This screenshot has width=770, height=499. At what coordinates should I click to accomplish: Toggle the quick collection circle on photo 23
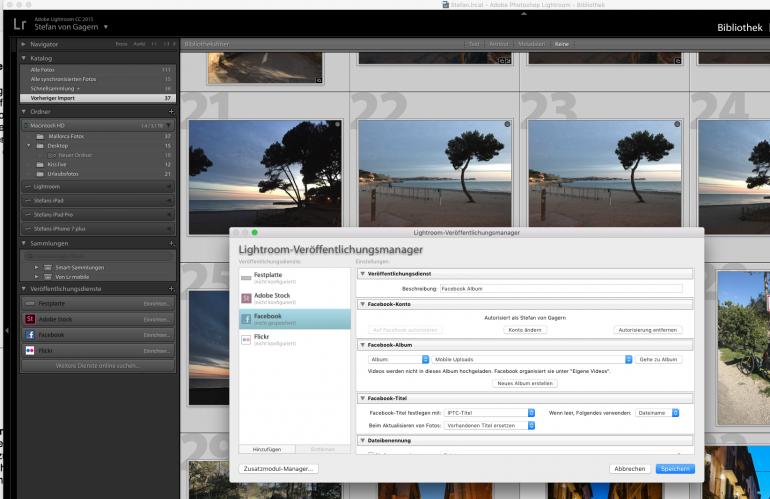tap(677, 124)
